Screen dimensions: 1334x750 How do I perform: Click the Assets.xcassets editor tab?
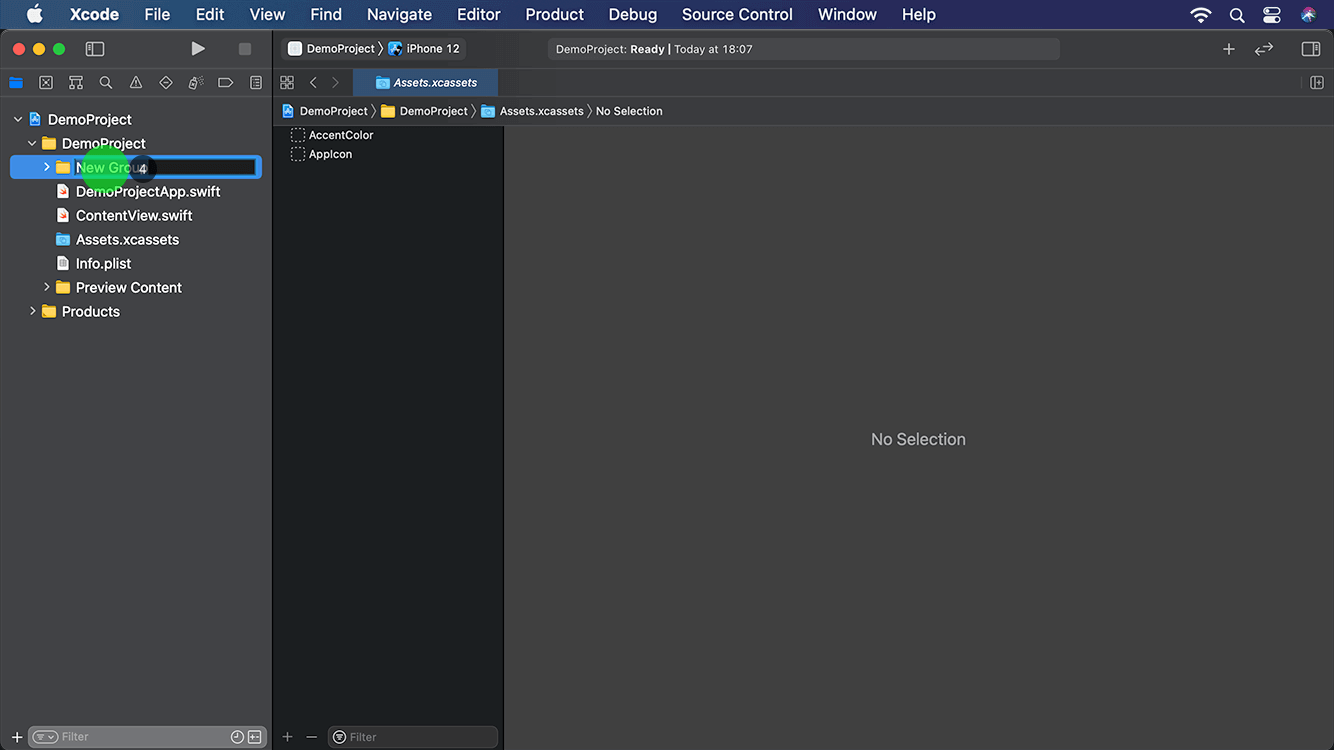click(426, 83)
